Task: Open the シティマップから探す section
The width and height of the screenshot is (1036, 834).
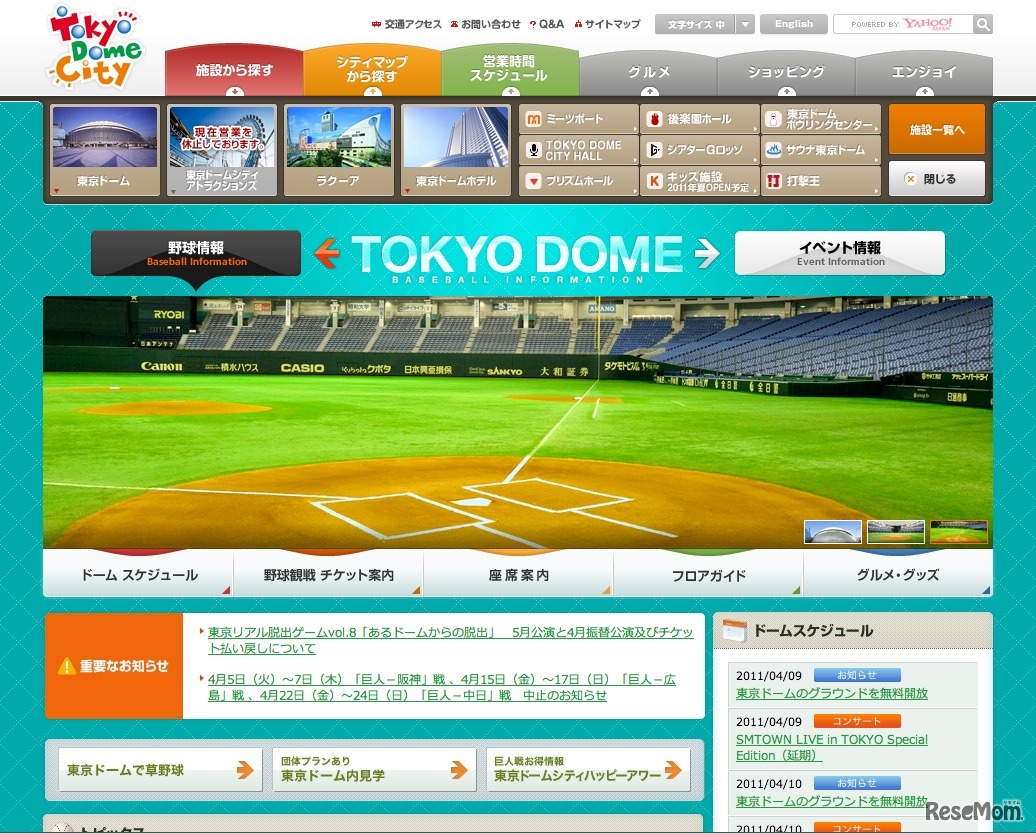Action: [x=375, y=68]
